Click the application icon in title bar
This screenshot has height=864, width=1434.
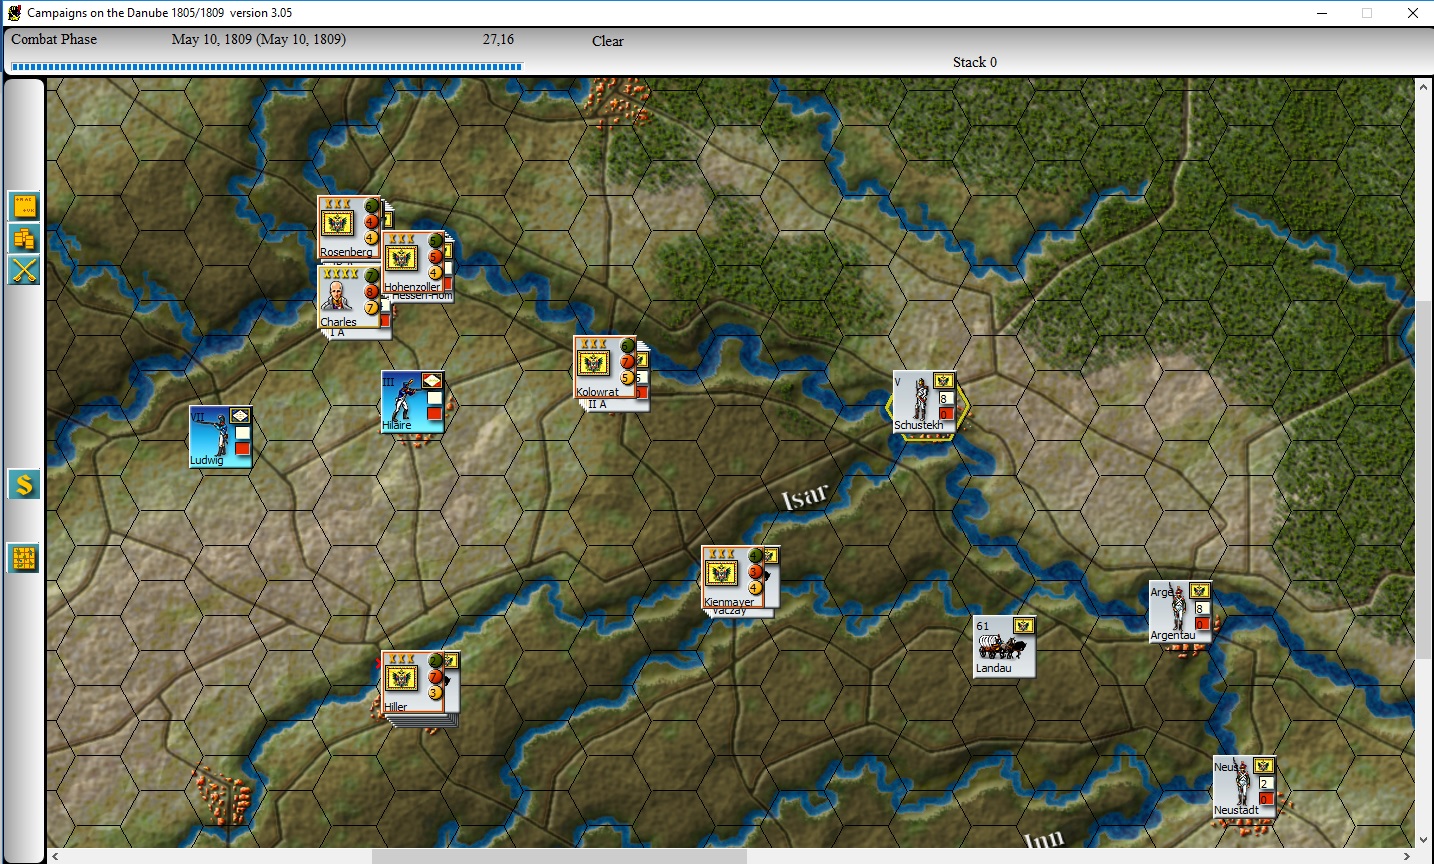(x=14, y=13)
